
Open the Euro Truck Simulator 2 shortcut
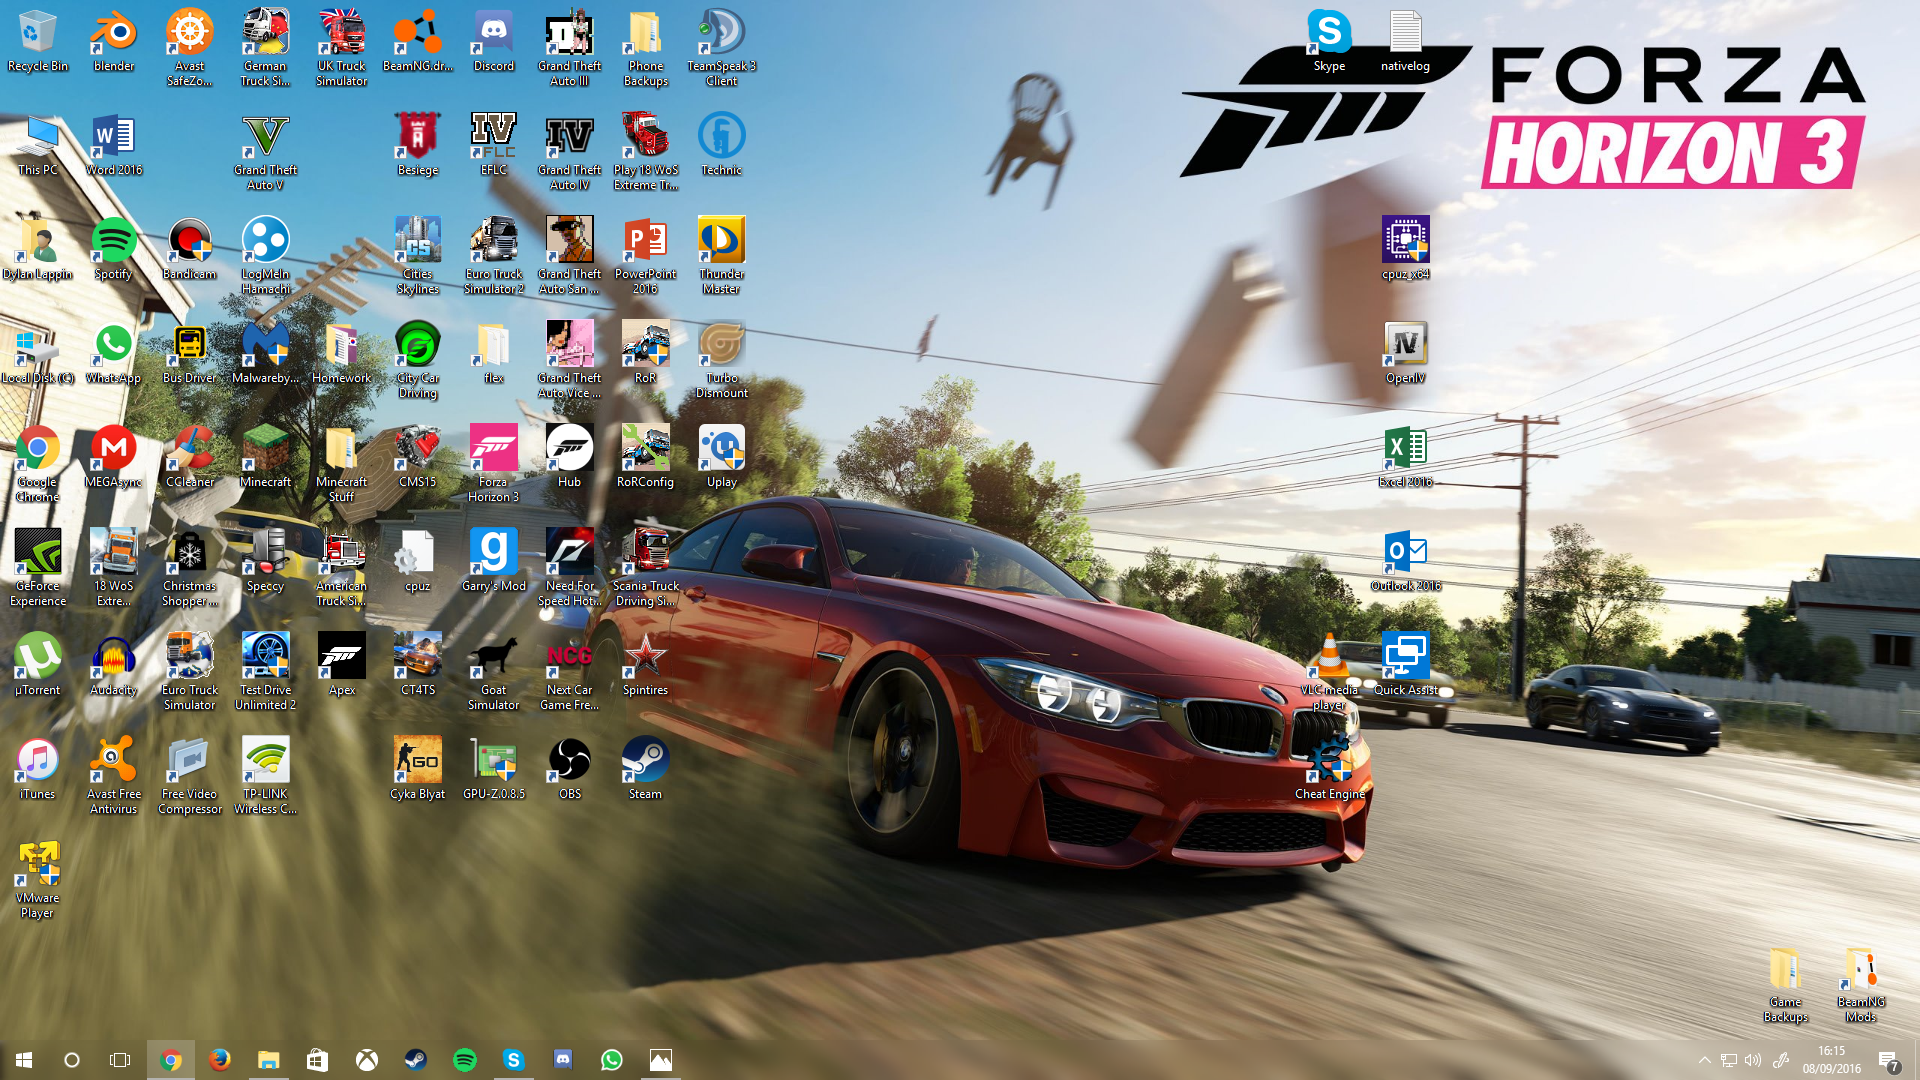pyautogui.click(x=494, y=257)
